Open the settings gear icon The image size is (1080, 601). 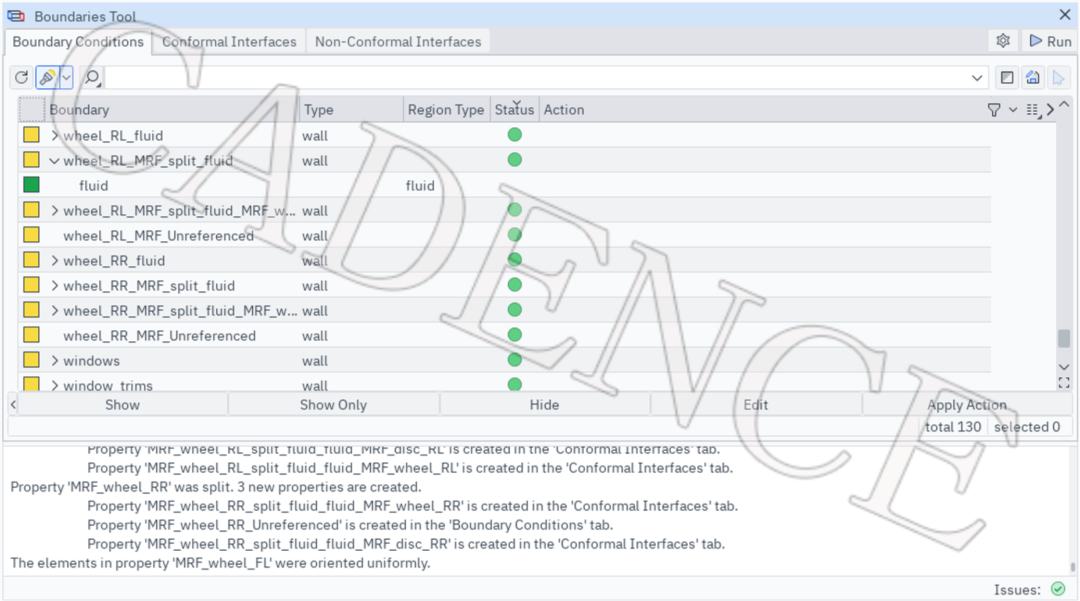pos(1003,41)
